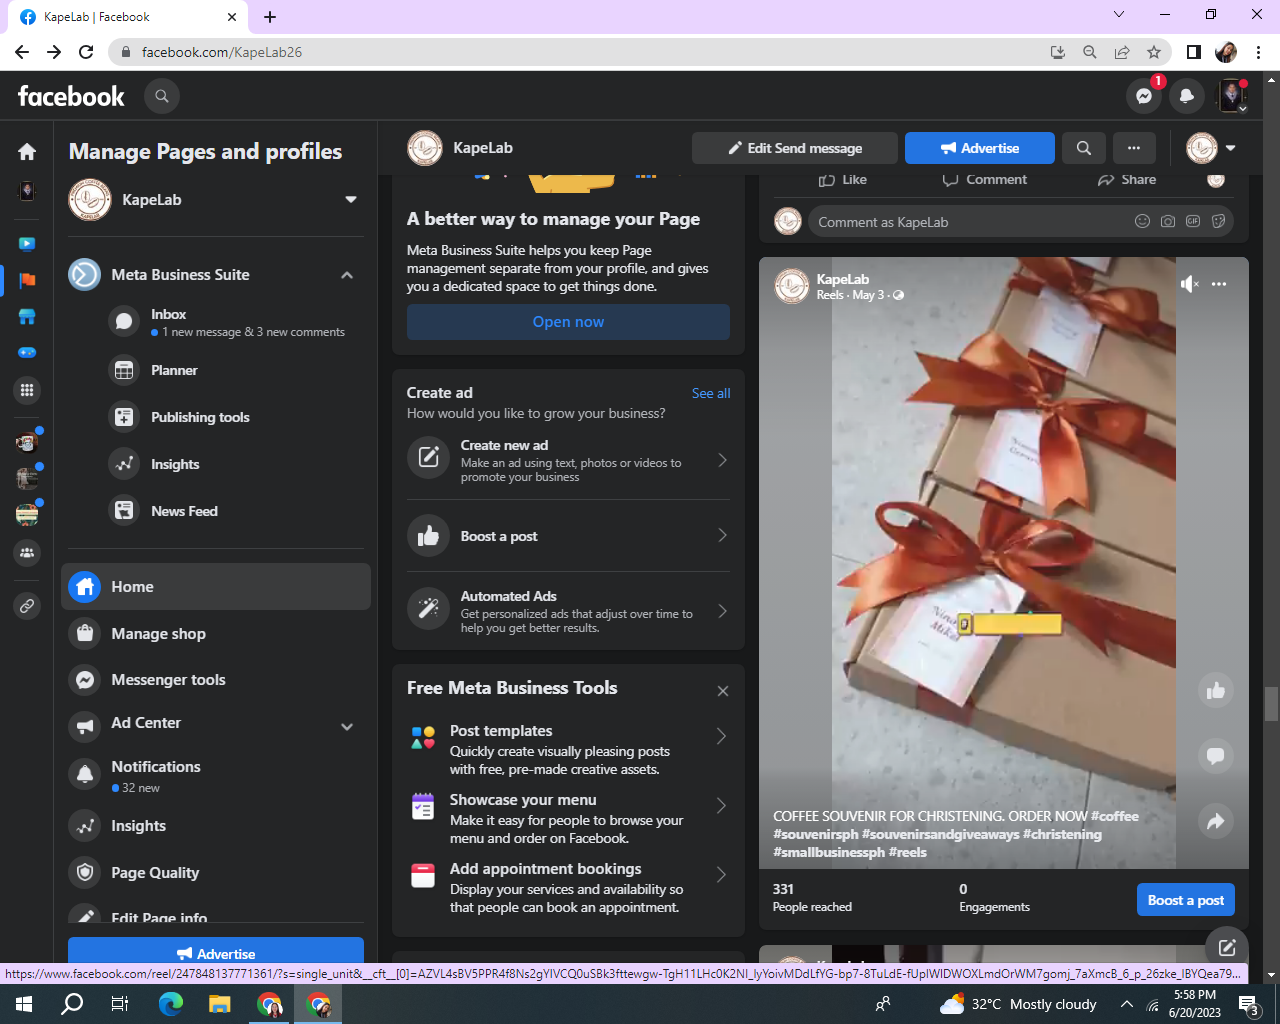Open the page identity switcher dropdown arrow
1280x1024 pixels.
(1231, 148)
